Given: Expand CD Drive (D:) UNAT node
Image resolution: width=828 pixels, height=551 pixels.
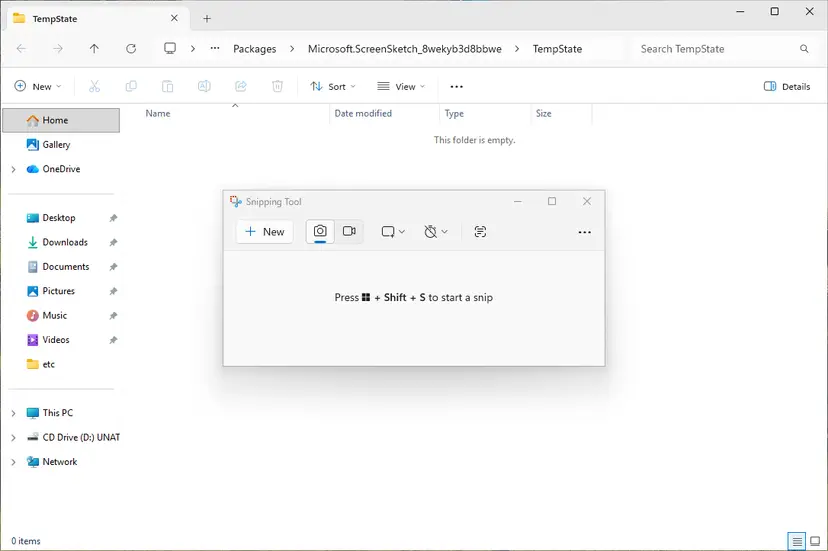Looking at the screenshot, I should click(13, 437).
